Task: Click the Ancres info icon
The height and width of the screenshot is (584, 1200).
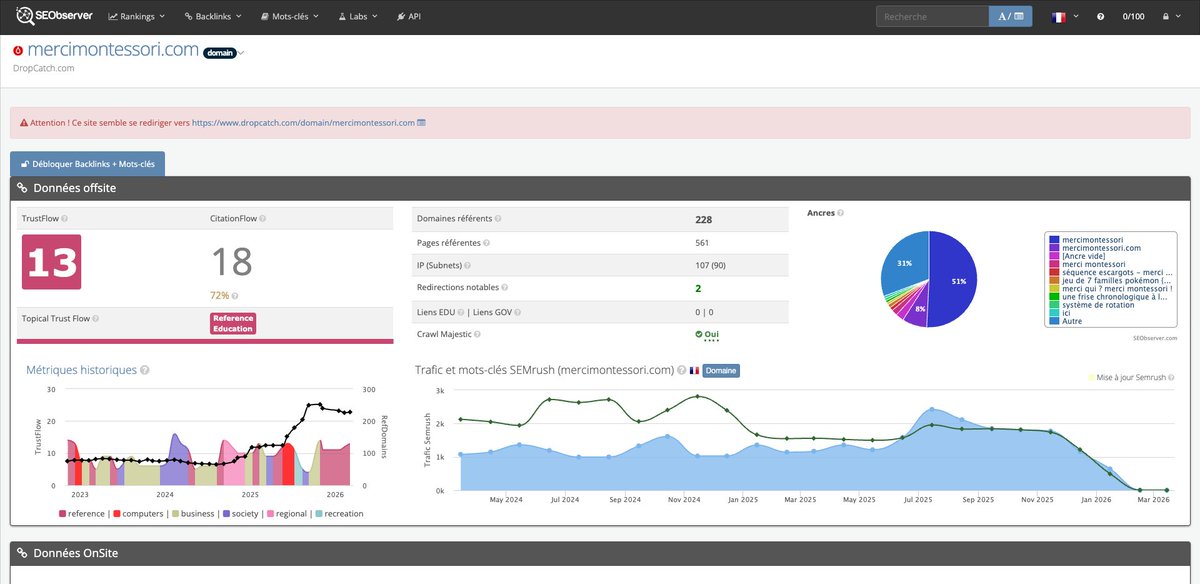Action: tap(841, 213)
